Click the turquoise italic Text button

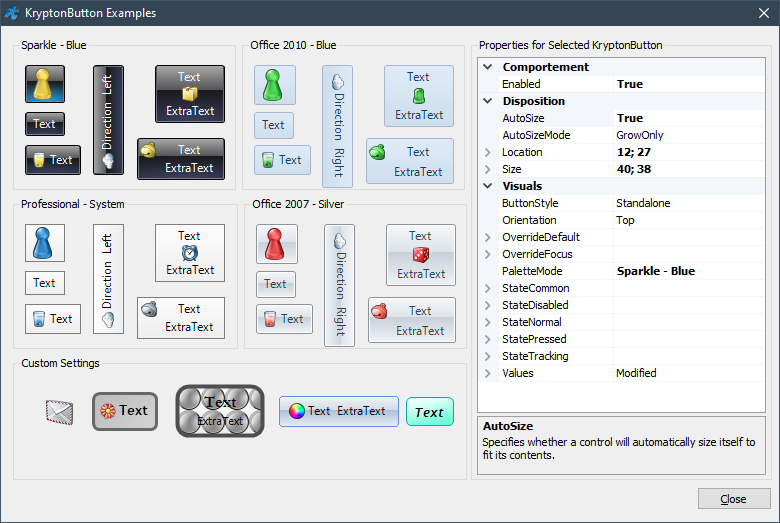pyautogui.click(x=430, y=412)
